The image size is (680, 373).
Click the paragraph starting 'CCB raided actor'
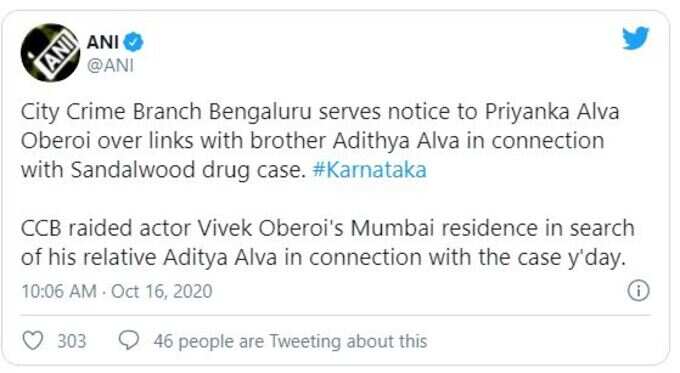327,243
